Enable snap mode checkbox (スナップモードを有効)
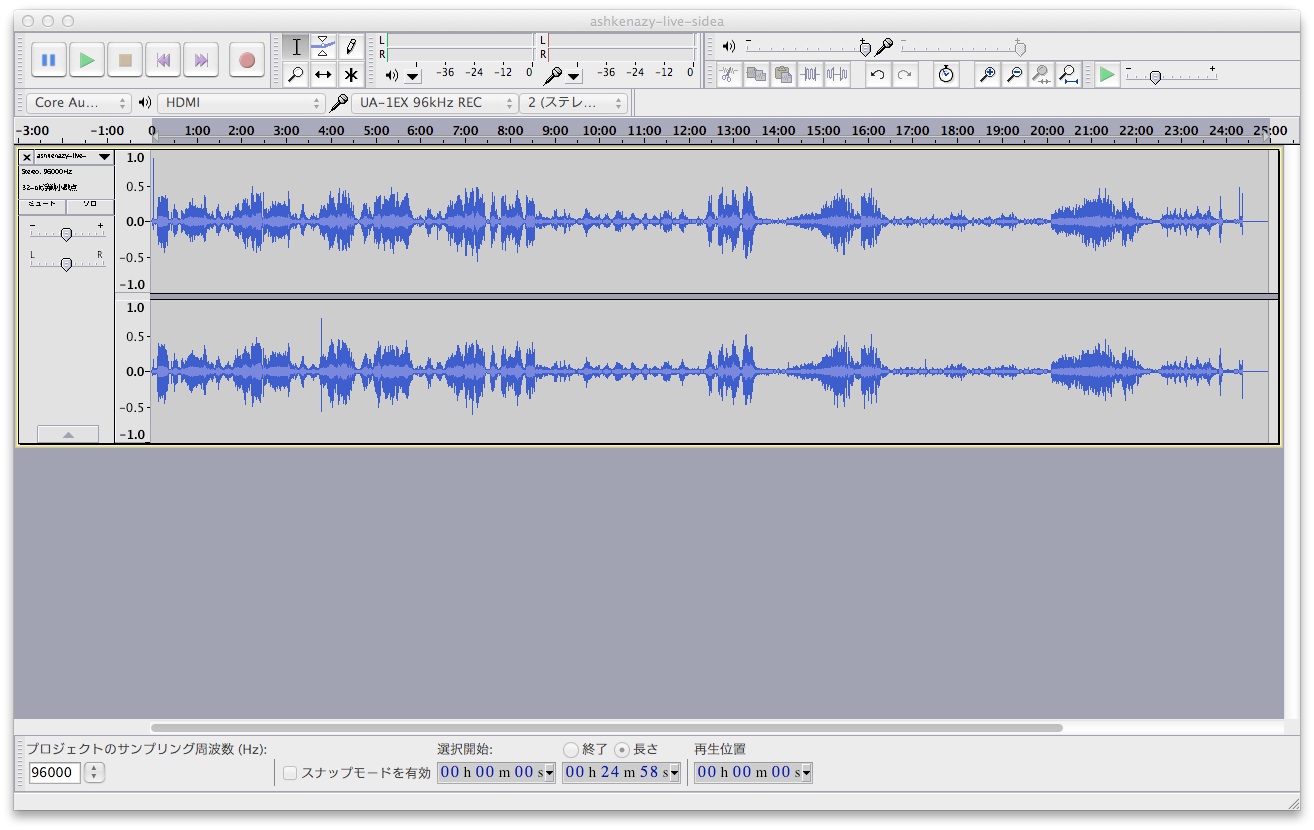 point(290,773)
